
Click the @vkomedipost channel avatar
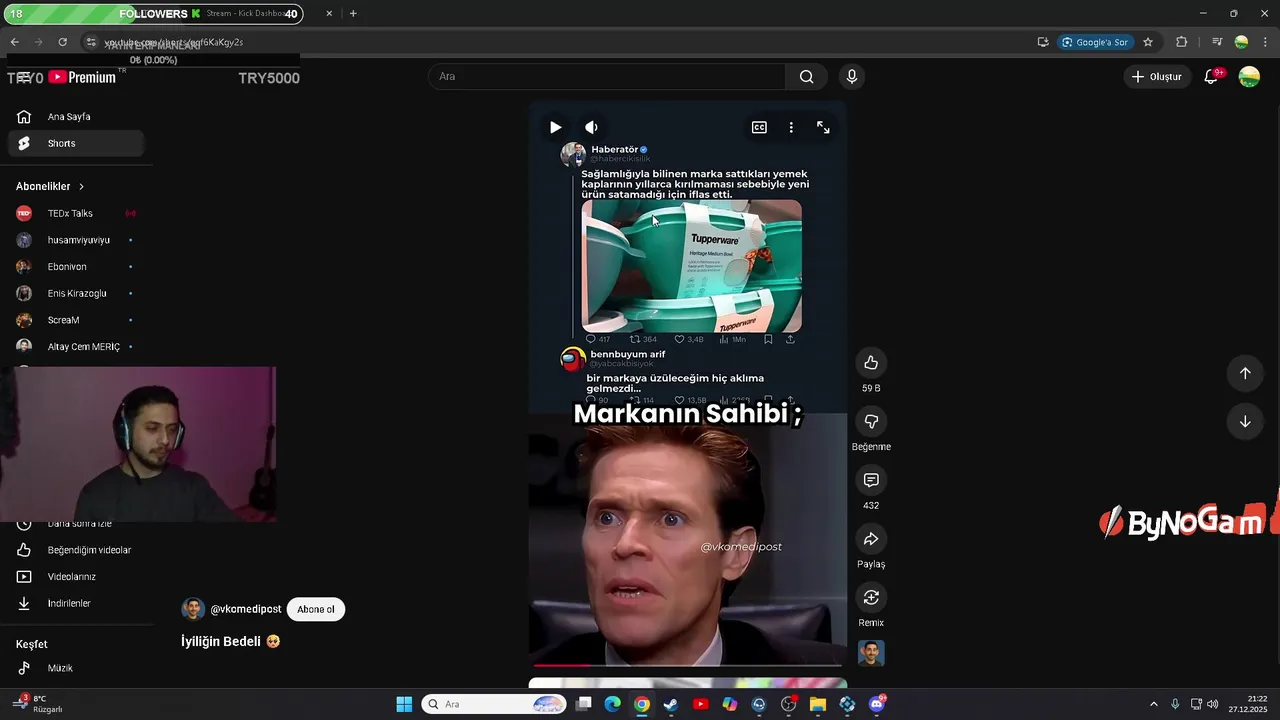point(193,609)
